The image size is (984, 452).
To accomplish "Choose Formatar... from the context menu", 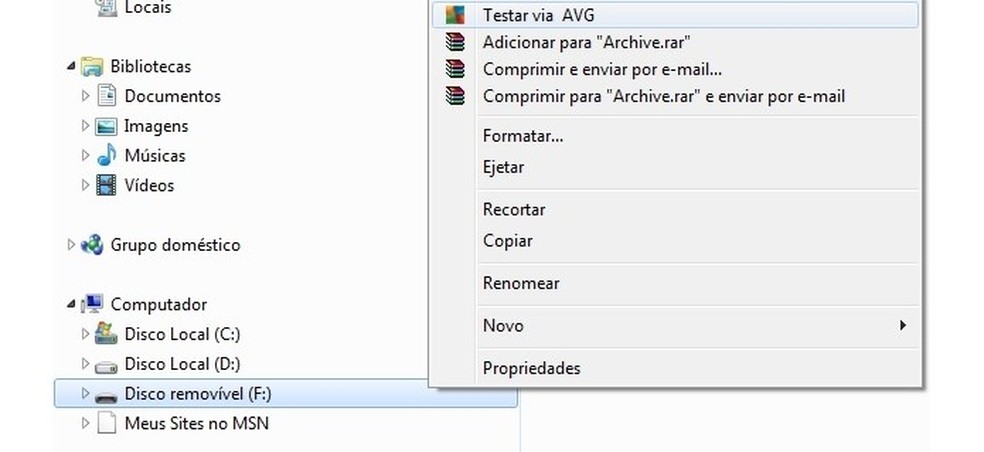I will point(522,136).
